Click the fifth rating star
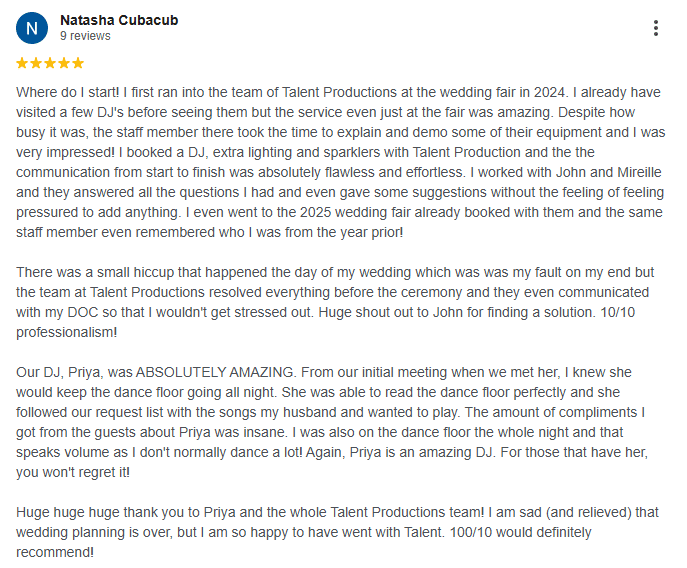 point(77,63)
